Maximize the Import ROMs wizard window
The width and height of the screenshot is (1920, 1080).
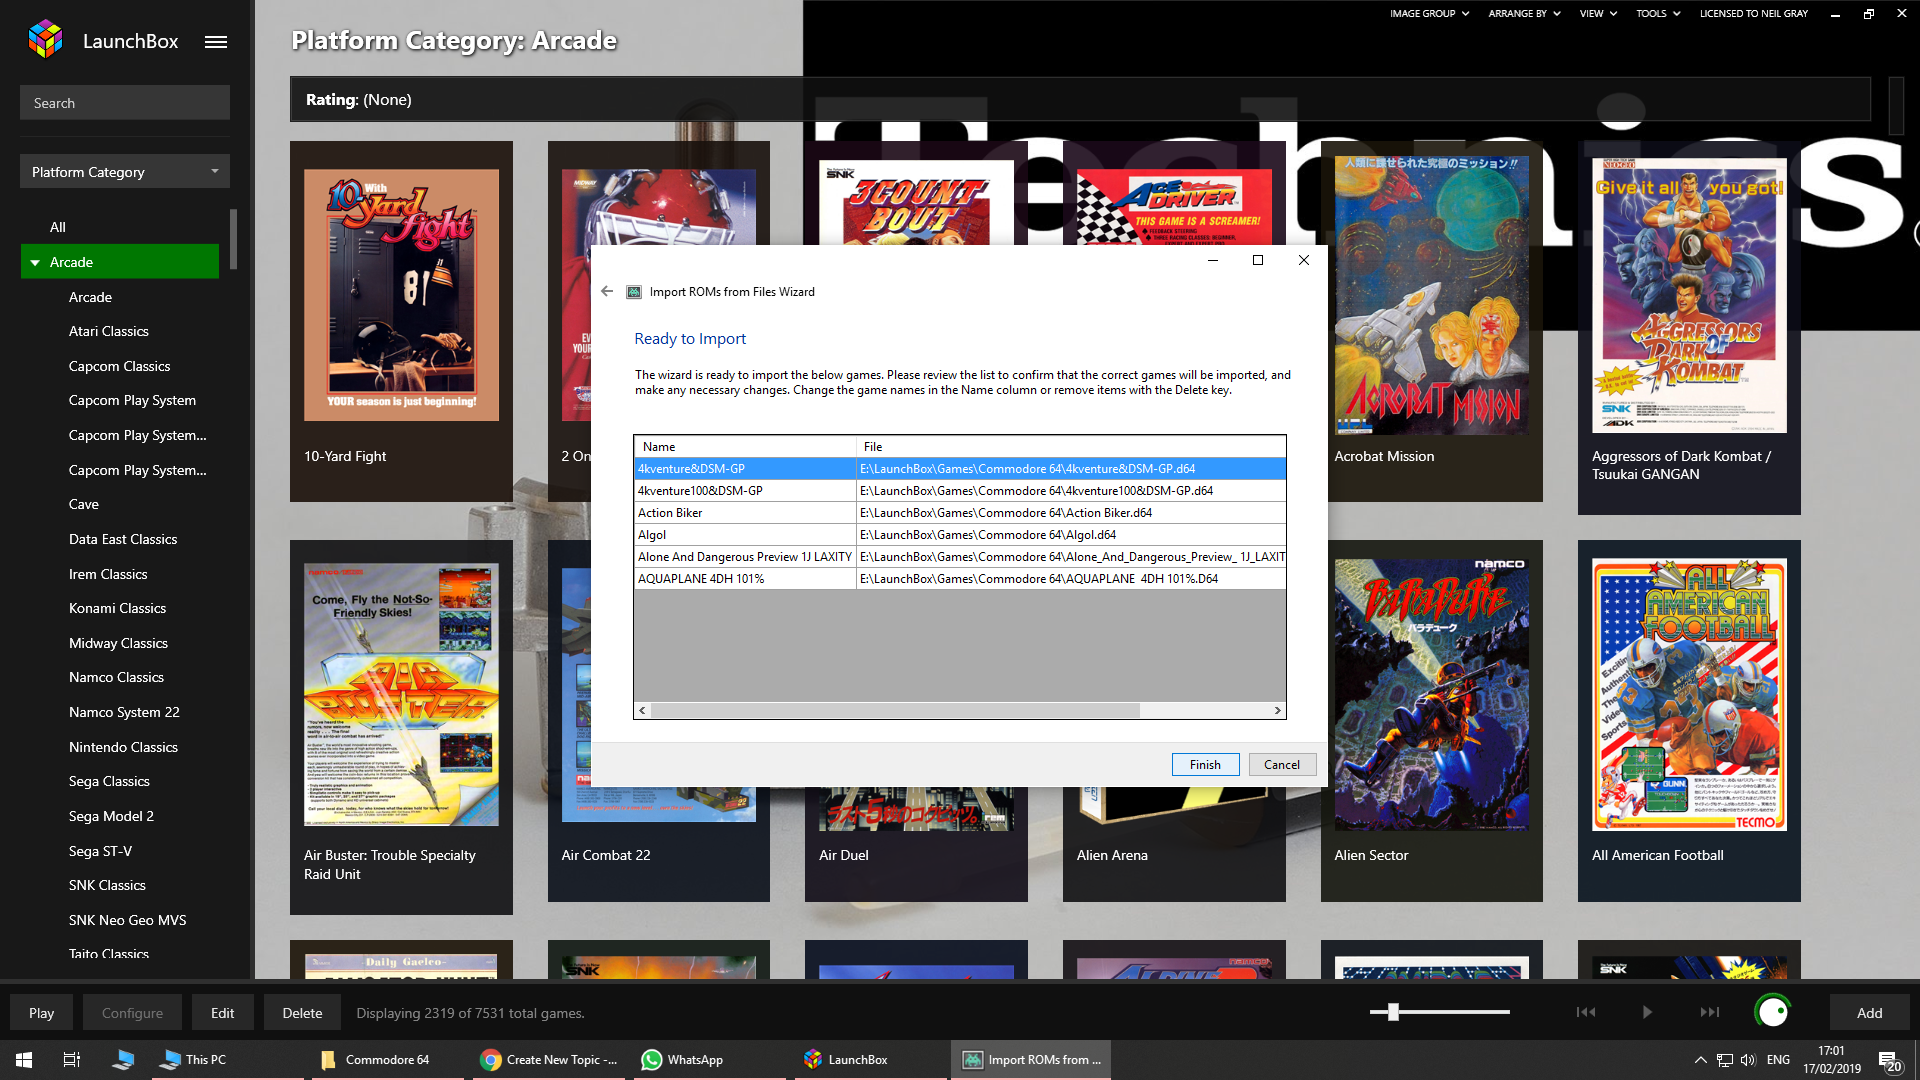[1258, 260]
